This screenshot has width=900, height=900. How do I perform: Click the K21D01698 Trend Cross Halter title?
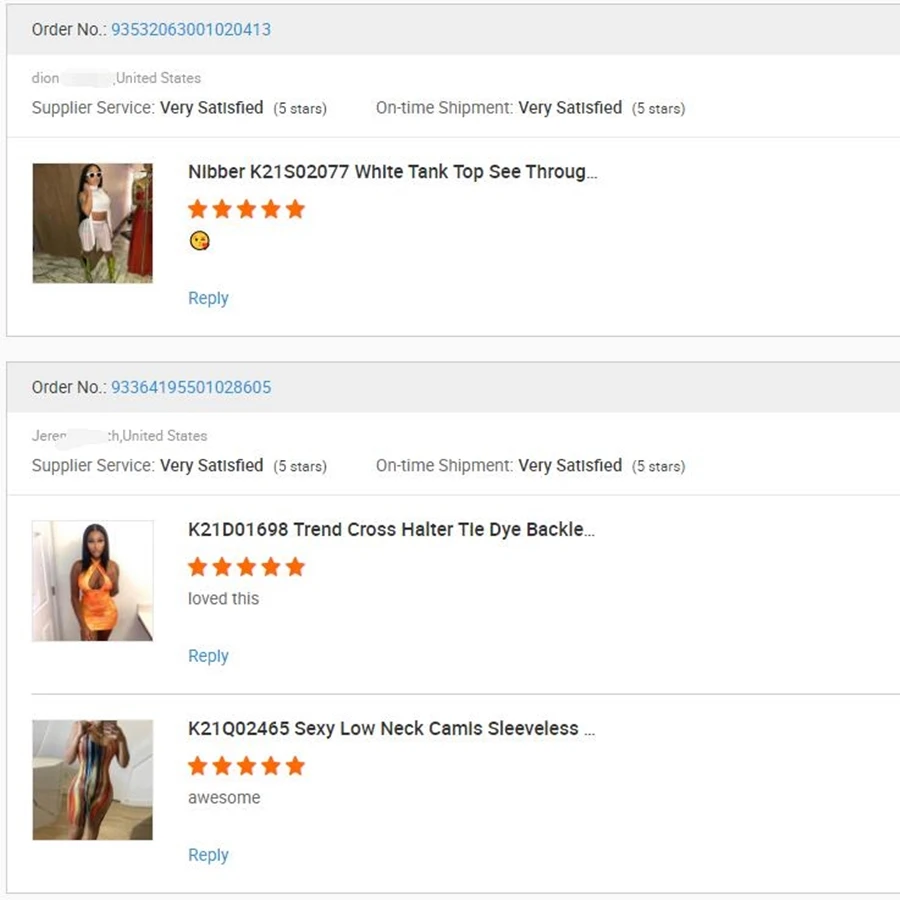[391, 530]
